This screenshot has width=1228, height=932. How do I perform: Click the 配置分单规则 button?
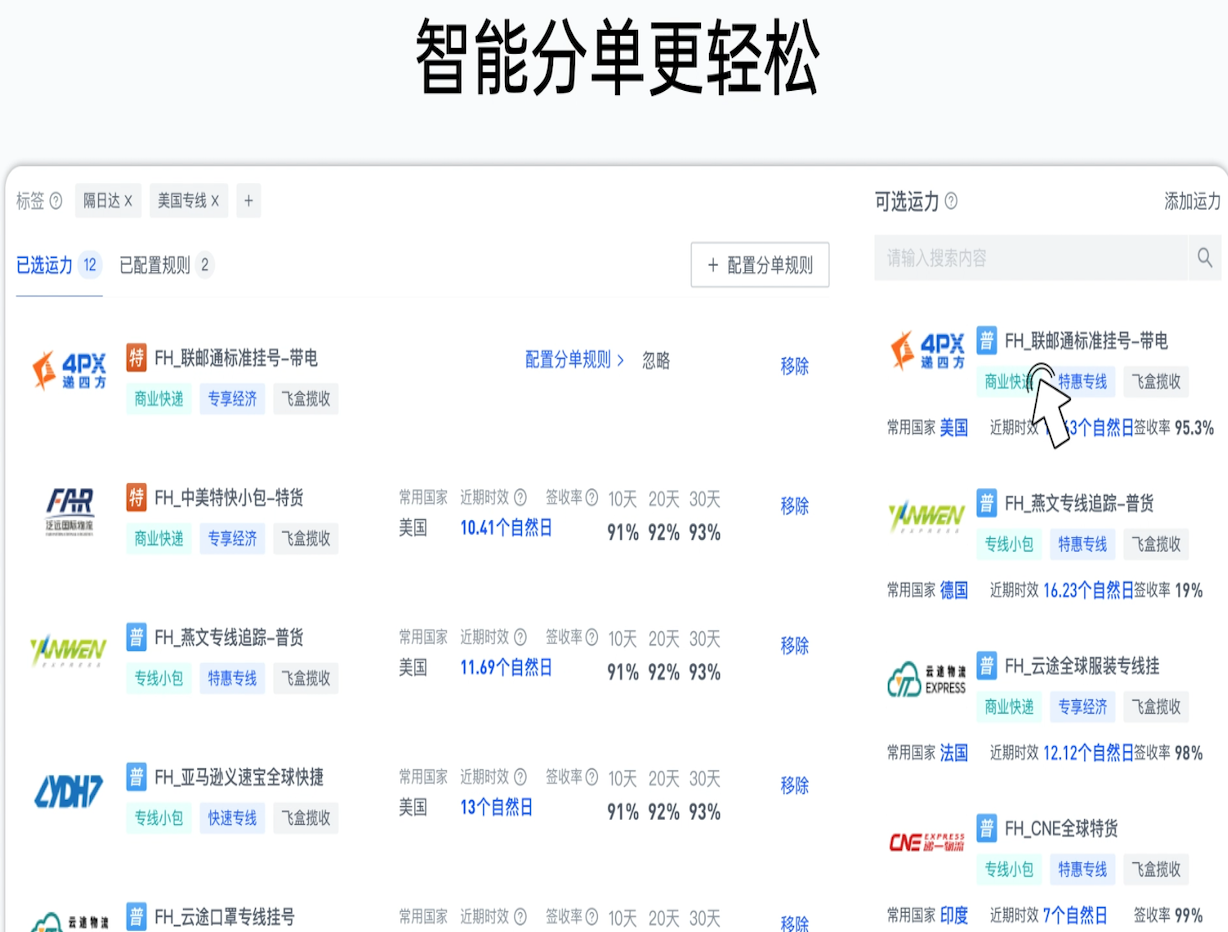tap(760, 265)
